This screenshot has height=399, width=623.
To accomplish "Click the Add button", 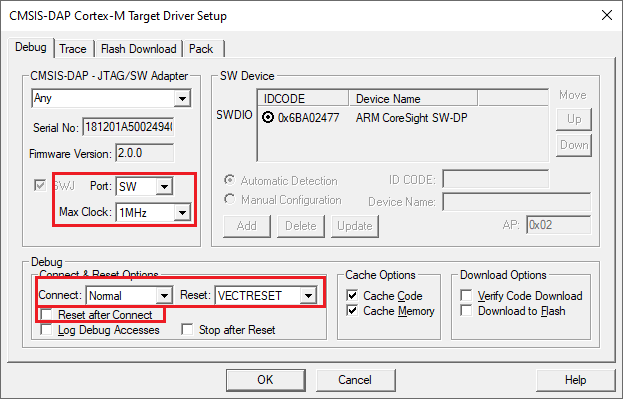I will click(247, 226).
